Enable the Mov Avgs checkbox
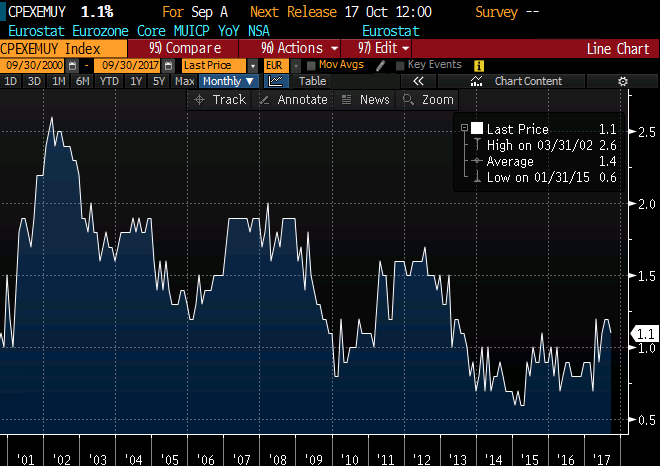 (x=311, y=65)
